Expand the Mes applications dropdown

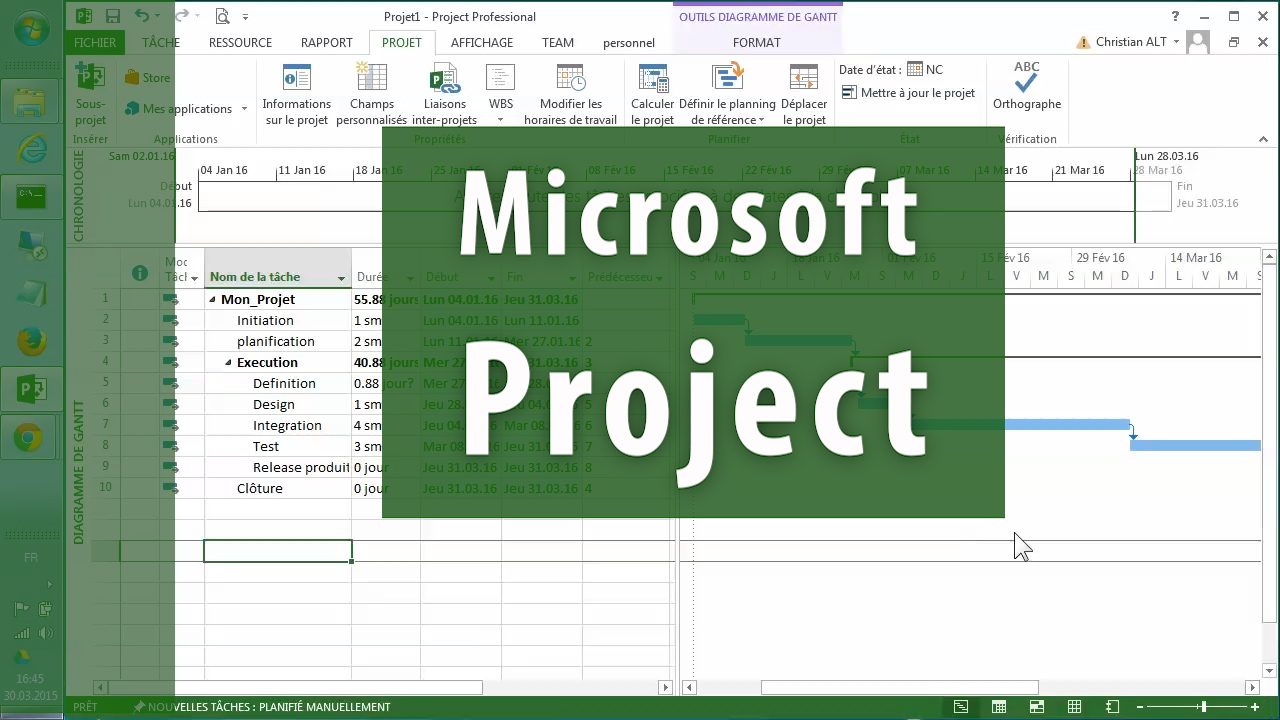(244, 109)
